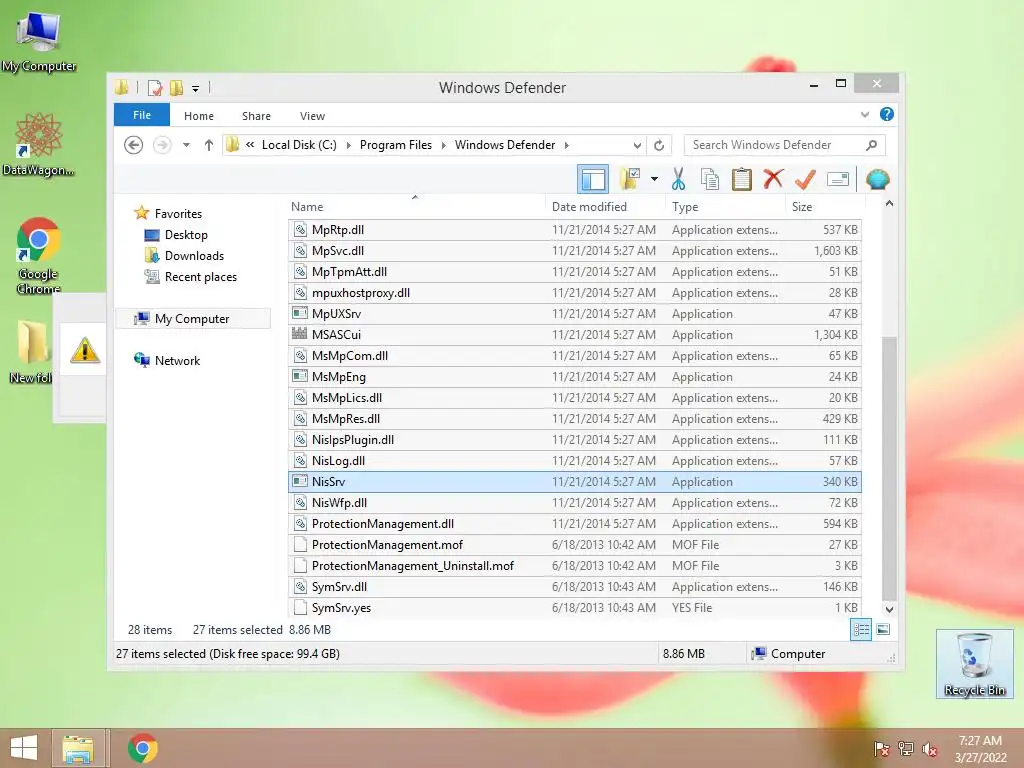Image resolution: width=1024 pixels, height=768 pixels.
Task: Select the ProtectionManagement_Uninstall.mof file
Action: click(575, 566)
